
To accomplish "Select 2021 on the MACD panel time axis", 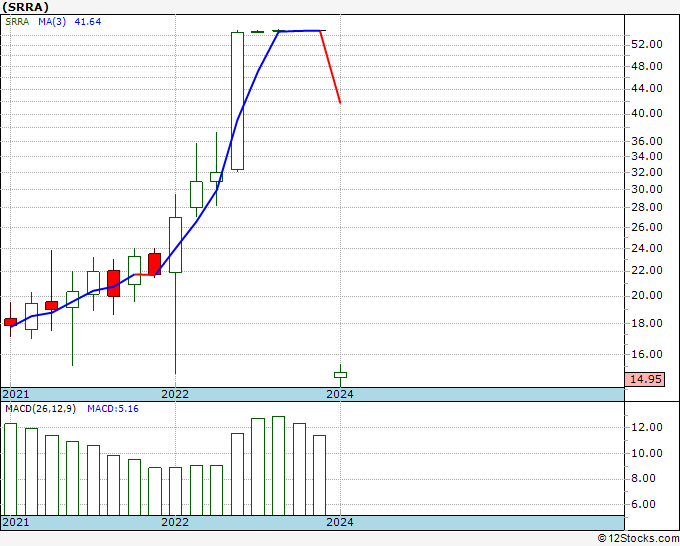I will point(16,522).
